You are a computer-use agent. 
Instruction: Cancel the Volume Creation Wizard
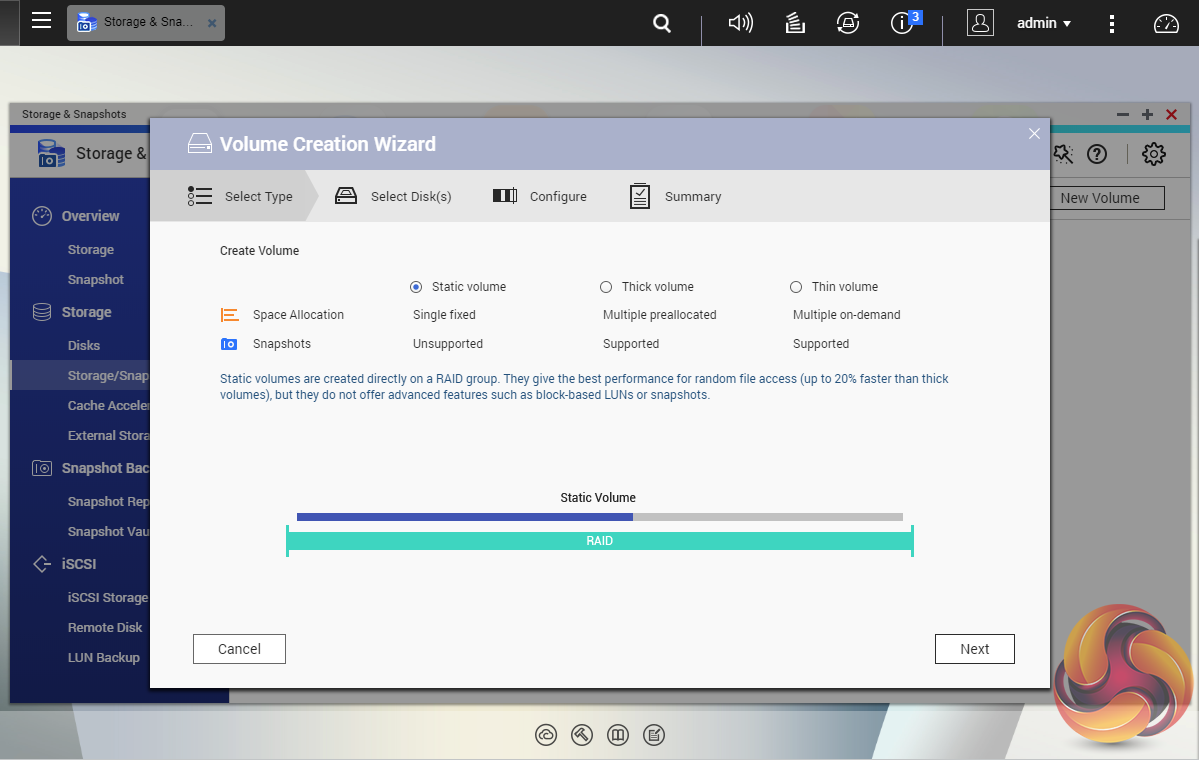239,648
